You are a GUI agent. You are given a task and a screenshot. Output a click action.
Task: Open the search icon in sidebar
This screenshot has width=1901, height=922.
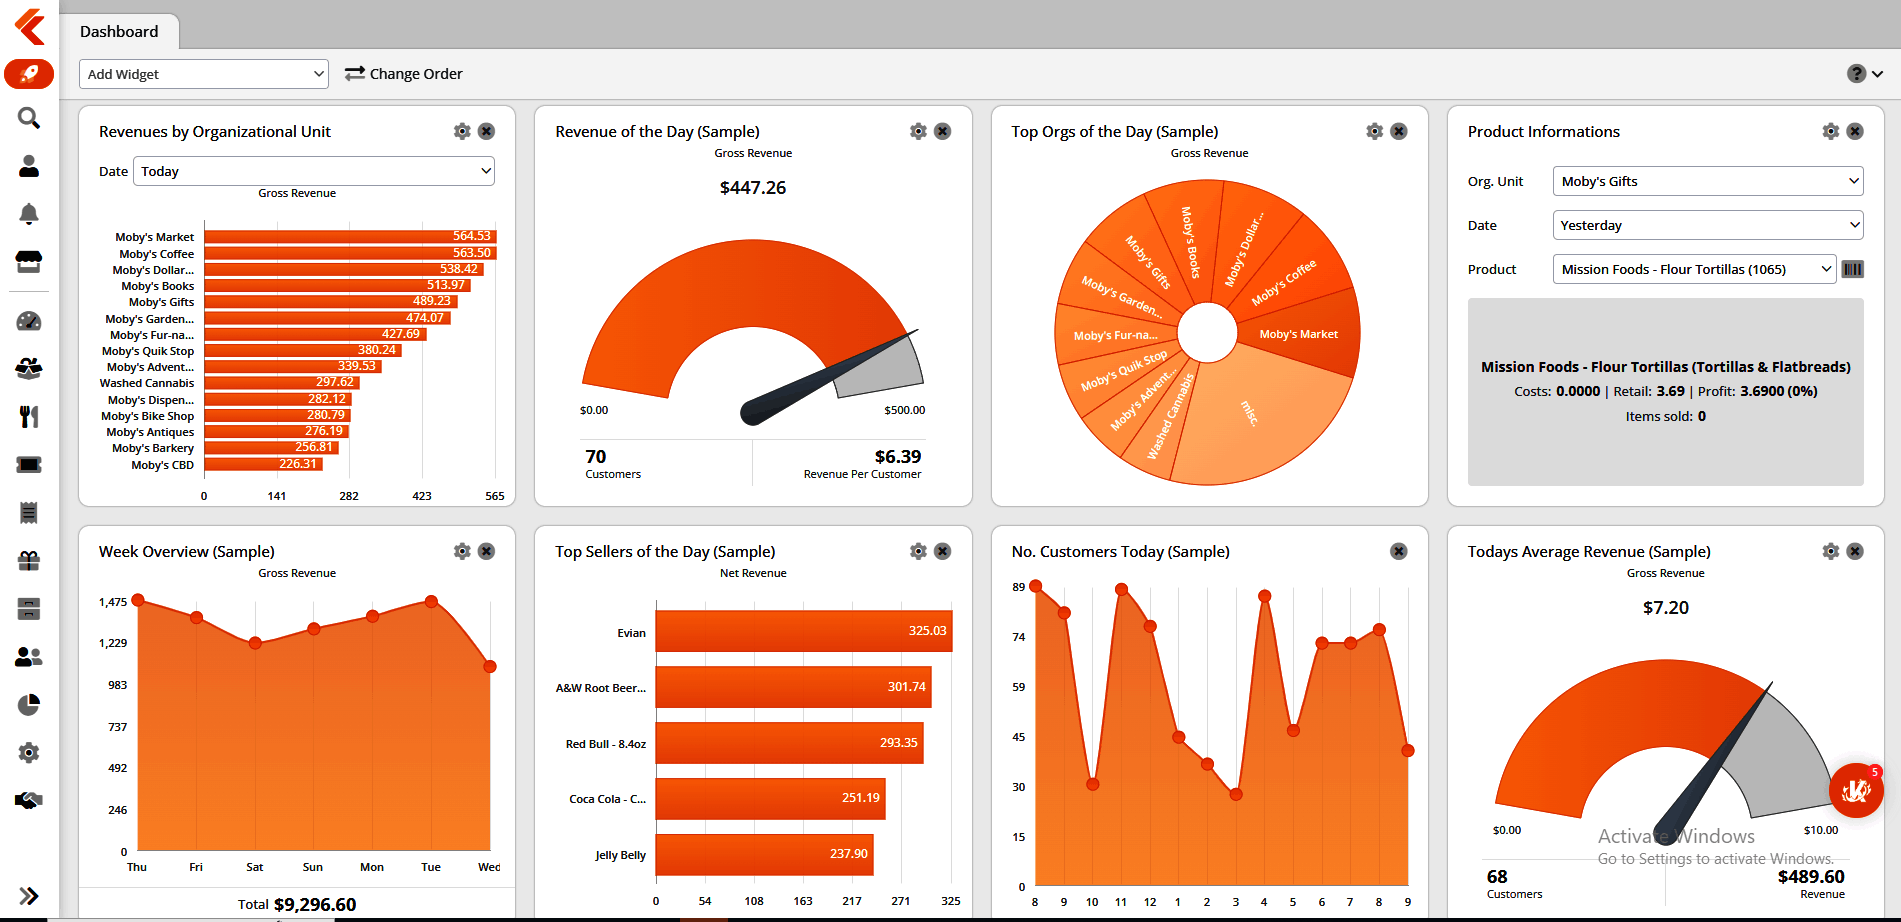29,118
